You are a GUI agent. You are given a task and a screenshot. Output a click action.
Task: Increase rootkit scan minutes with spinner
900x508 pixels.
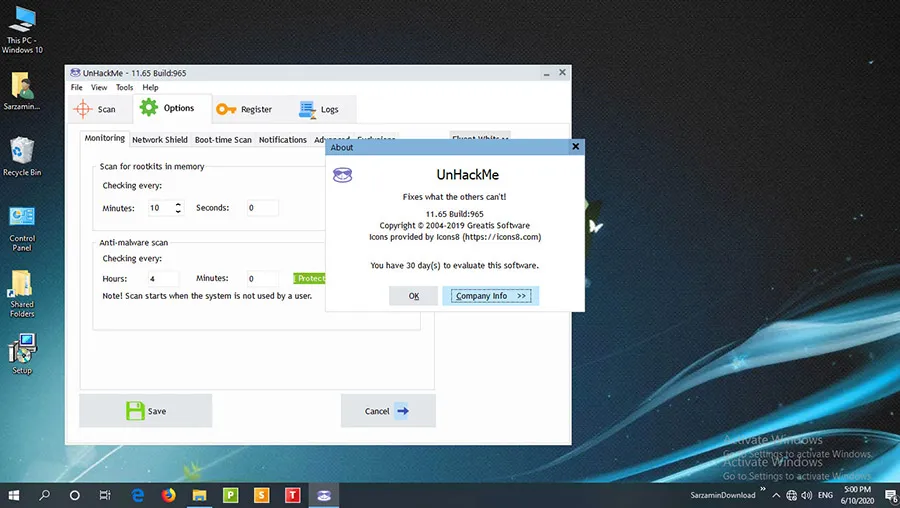[179, 204]
